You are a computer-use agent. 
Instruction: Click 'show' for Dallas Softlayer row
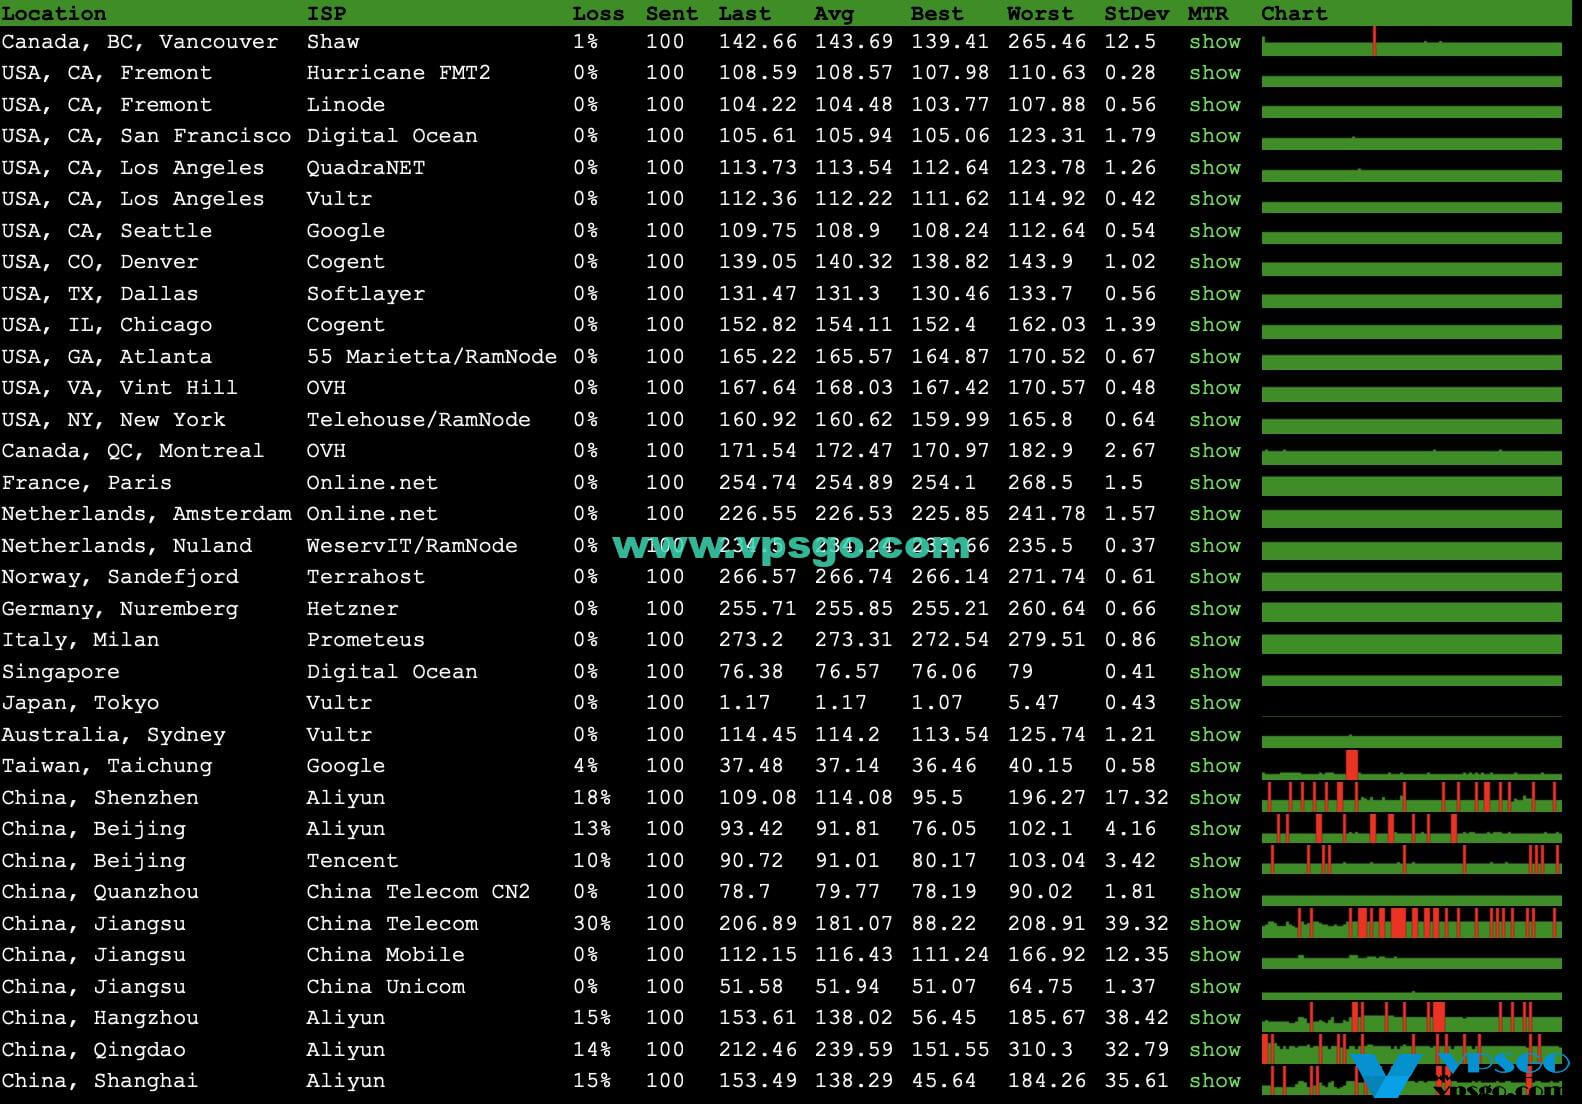[x=1214, y=294]
